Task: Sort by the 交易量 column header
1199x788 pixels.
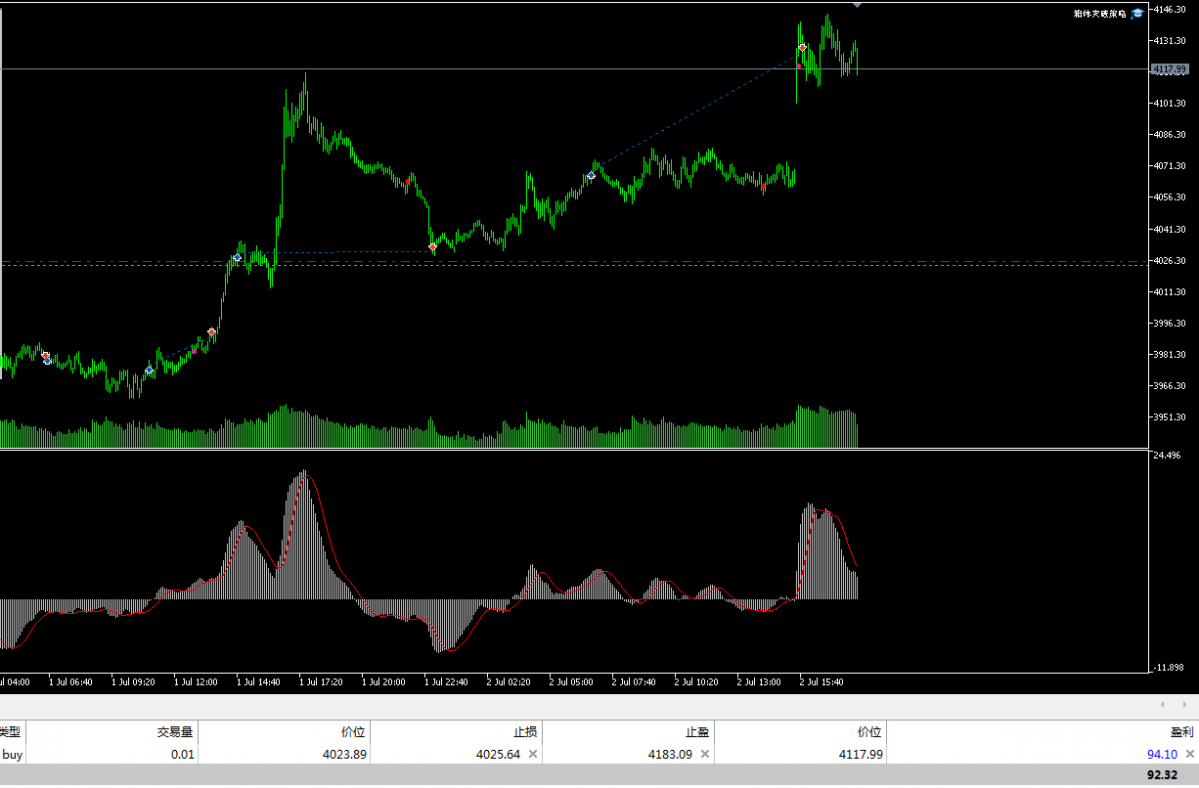Action: point(175,732)
